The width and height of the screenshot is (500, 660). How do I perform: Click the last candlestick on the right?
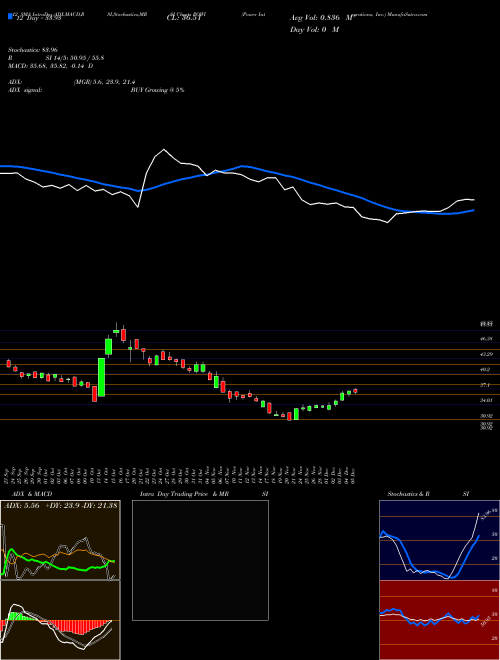tap(355, 391)
